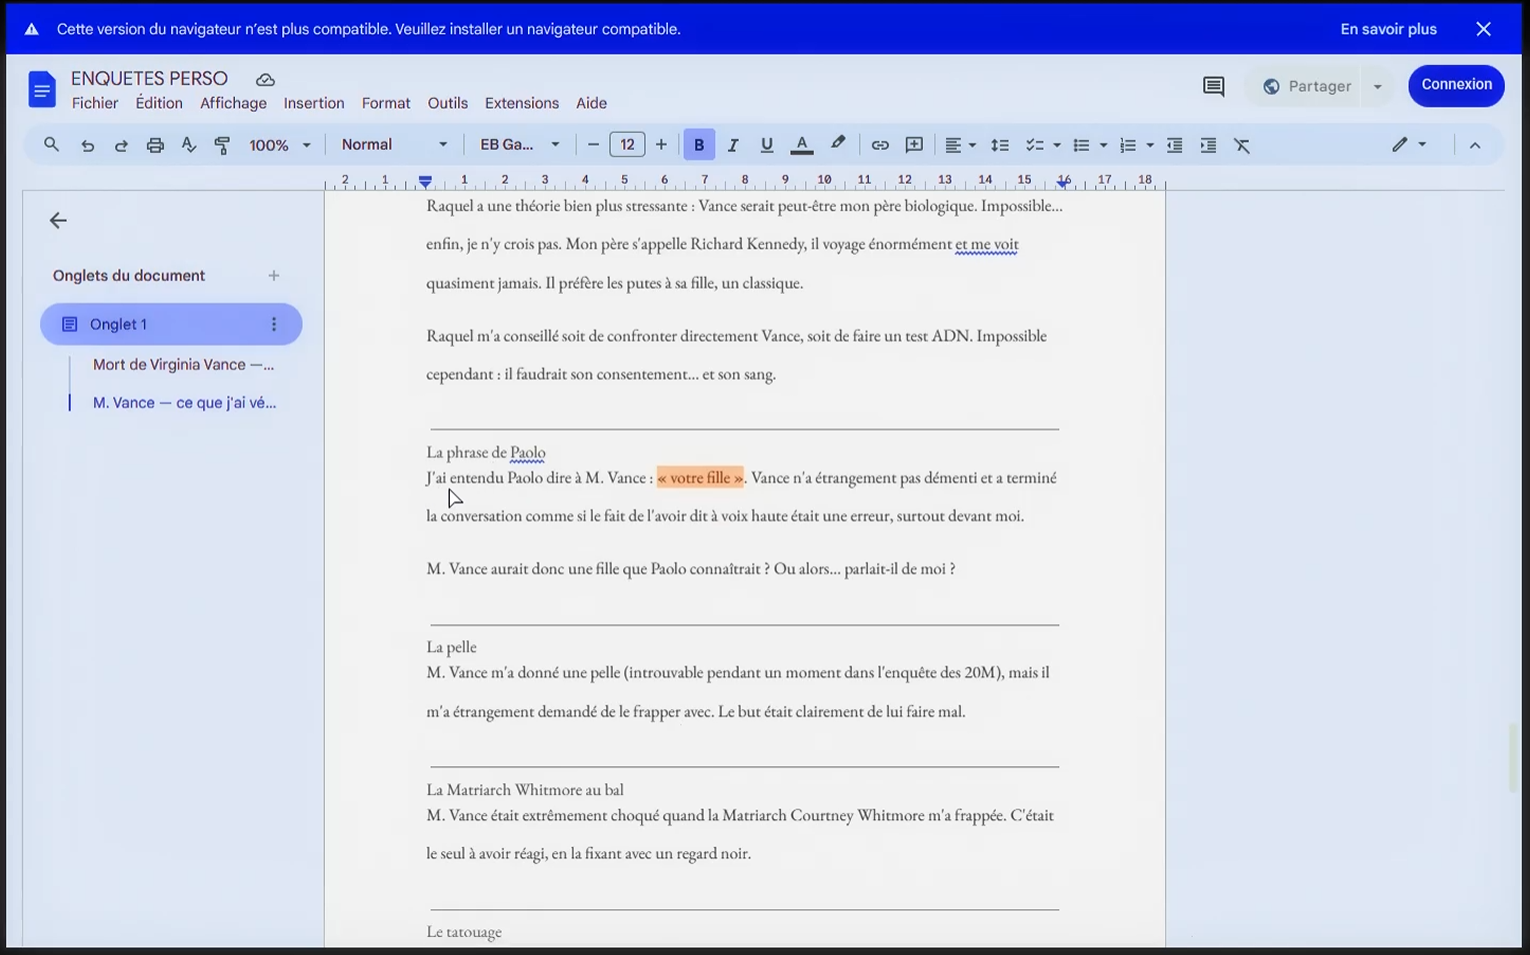Image resolution: width=1530 pixels, height=955 pixels.
Task: Toggle bold formatting off
Action: pyautogui.click(x=699, y=145)
